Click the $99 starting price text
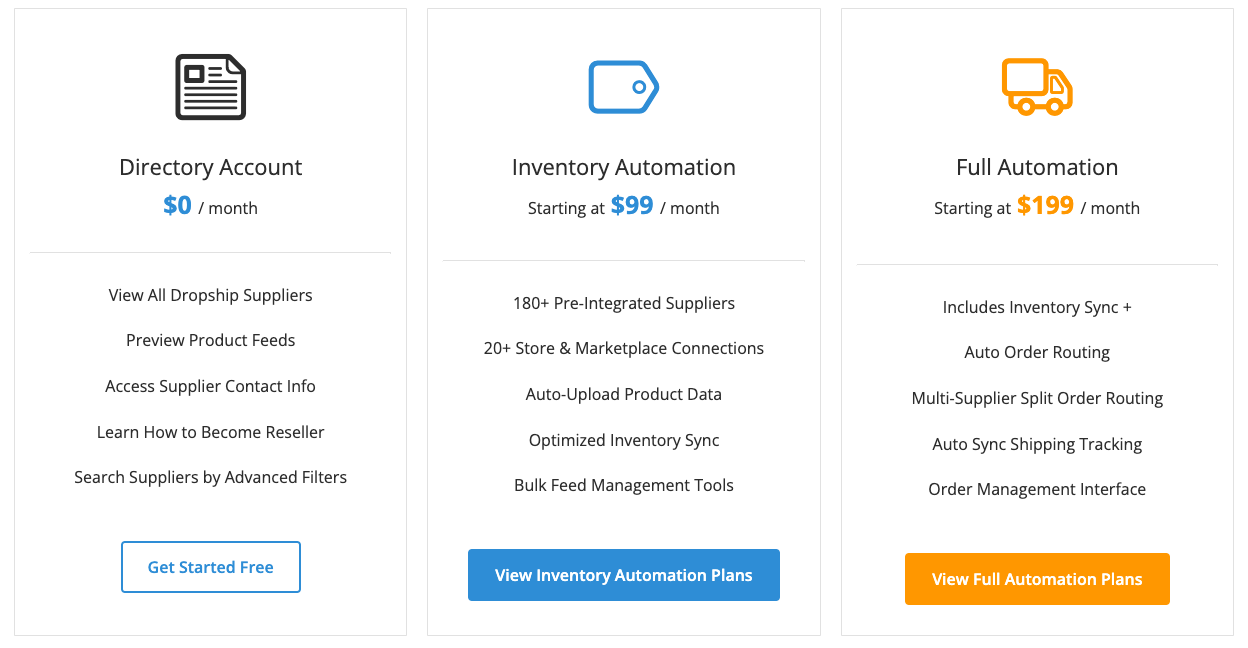The height and width of the screenshot is (648, 1248). [632, 206]
